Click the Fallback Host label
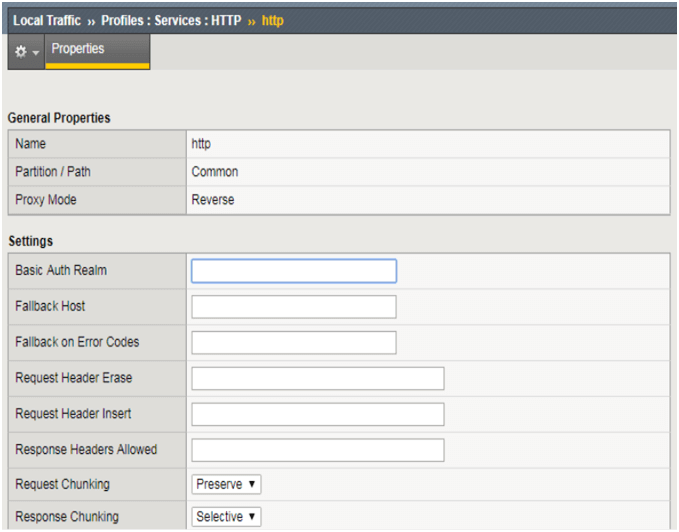Image resolution: width=679 pixels, height=532 pixels. pyautogui.click(x=50, y=306)
